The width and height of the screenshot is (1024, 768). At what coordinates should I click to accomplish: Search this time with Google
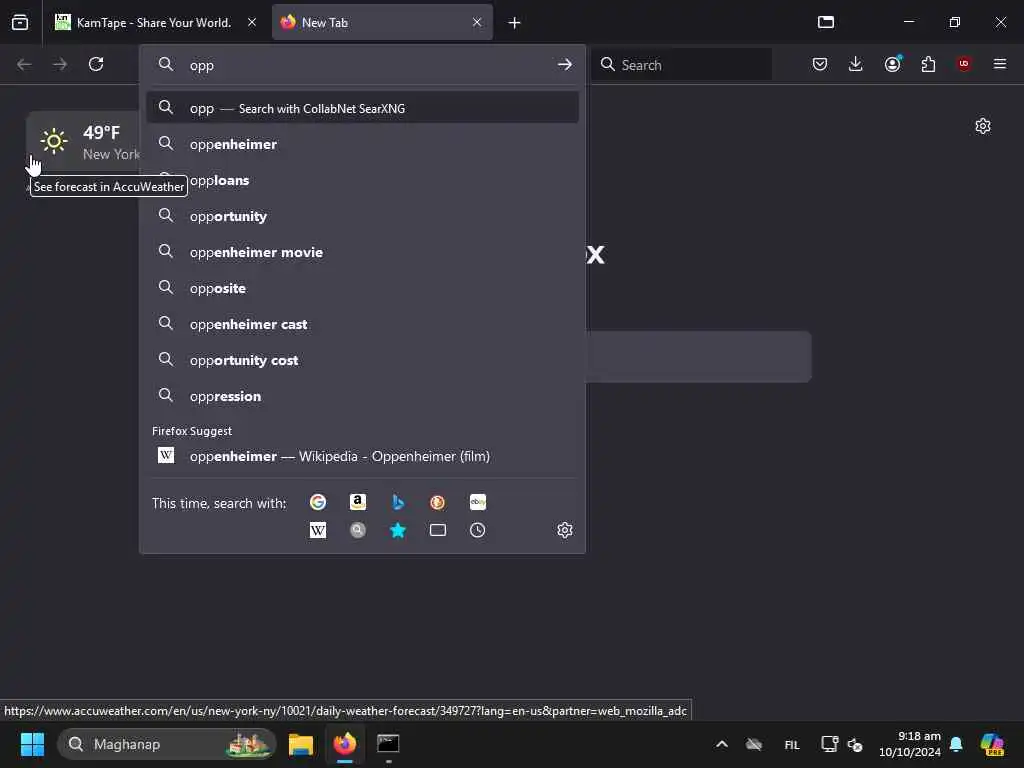[x=318, y=502]
